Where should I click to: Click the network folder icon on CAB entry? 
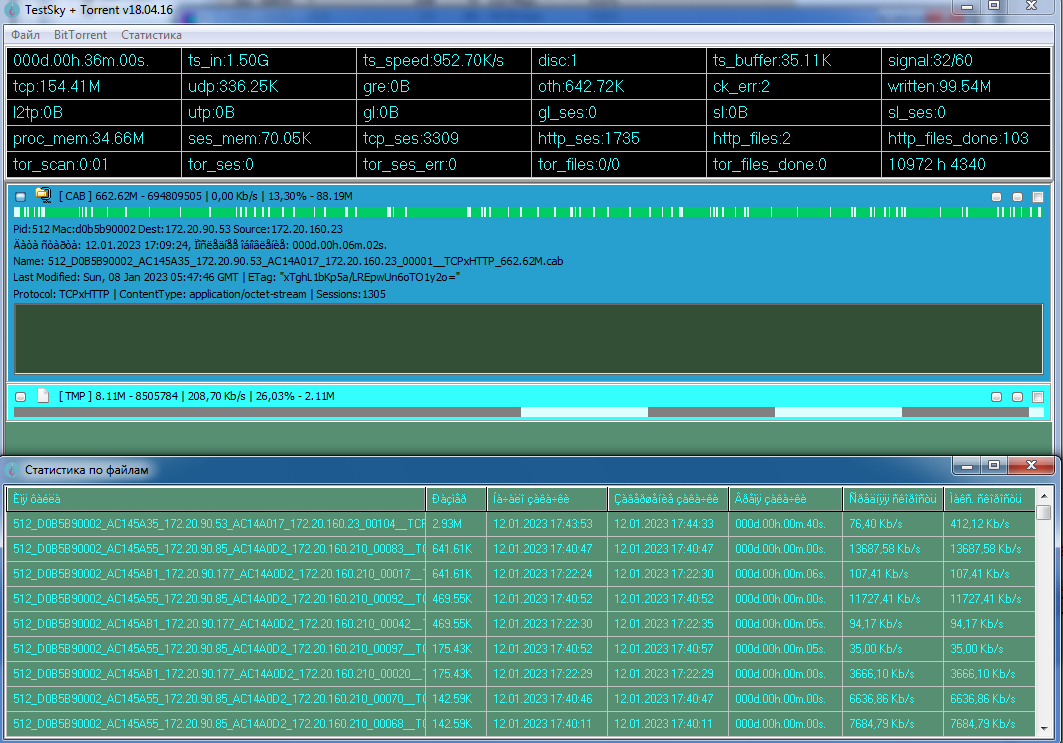tap(43, 196)
